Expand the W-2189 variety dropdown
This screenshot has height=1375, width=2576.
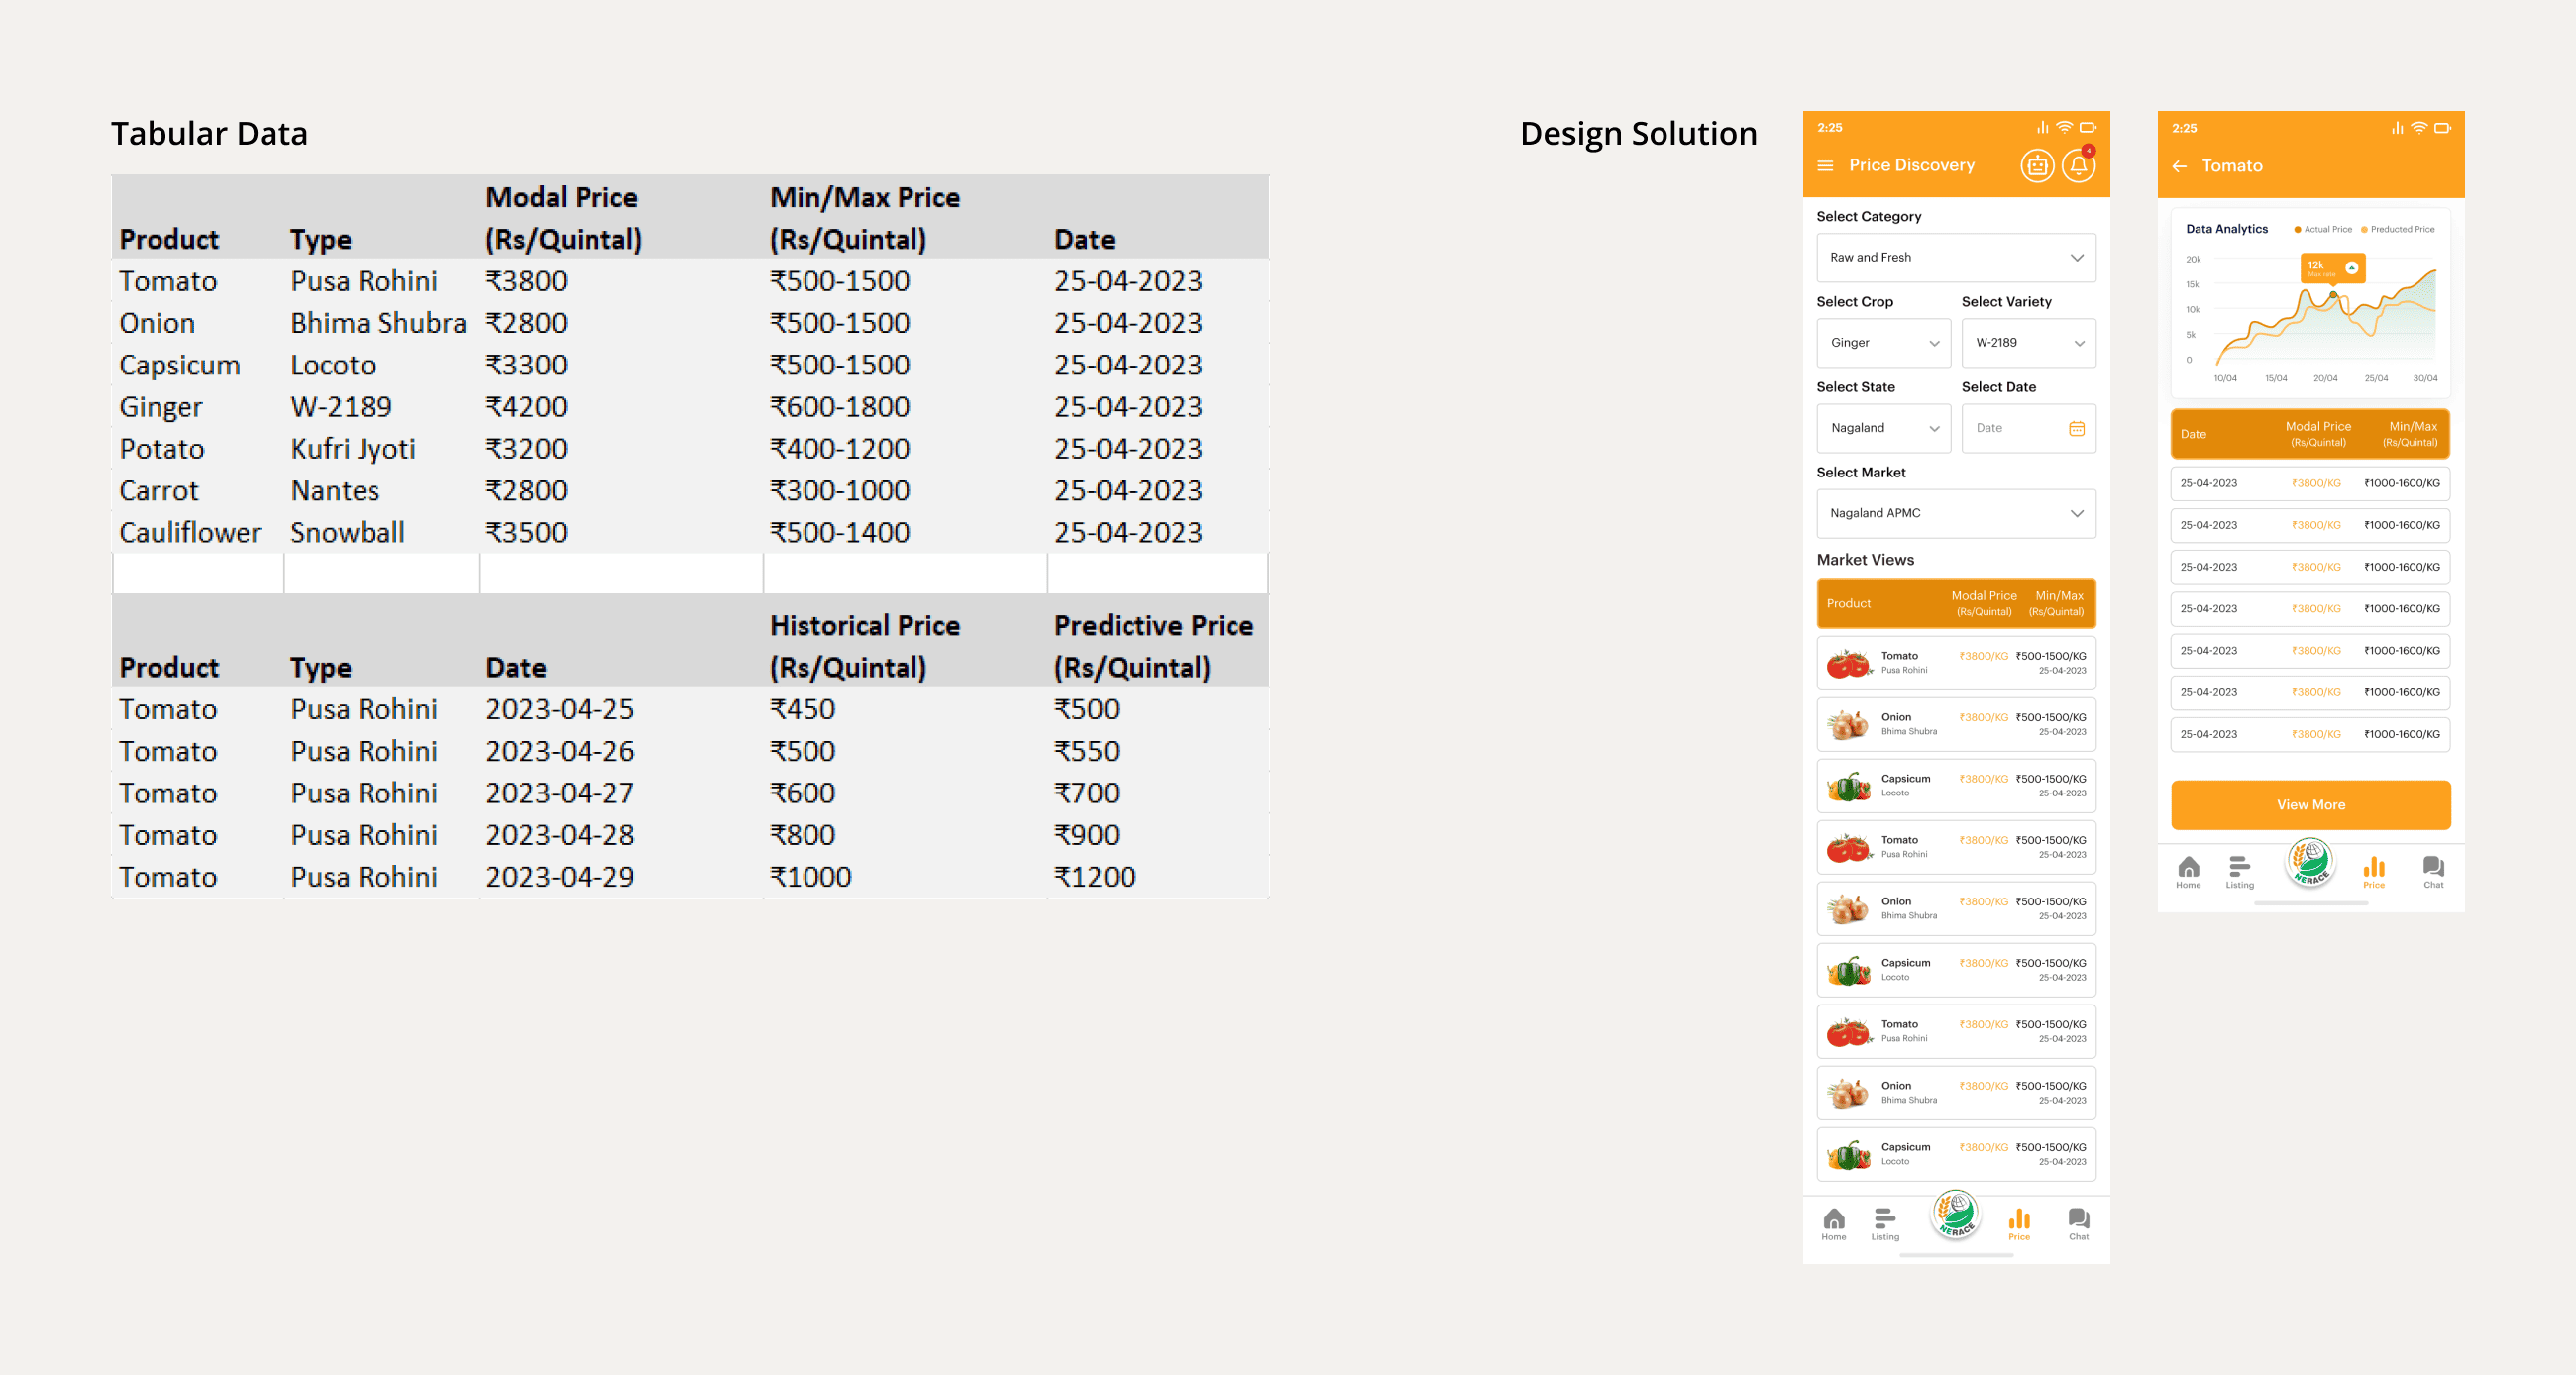pyautogui.click(x=2028, y=343)
